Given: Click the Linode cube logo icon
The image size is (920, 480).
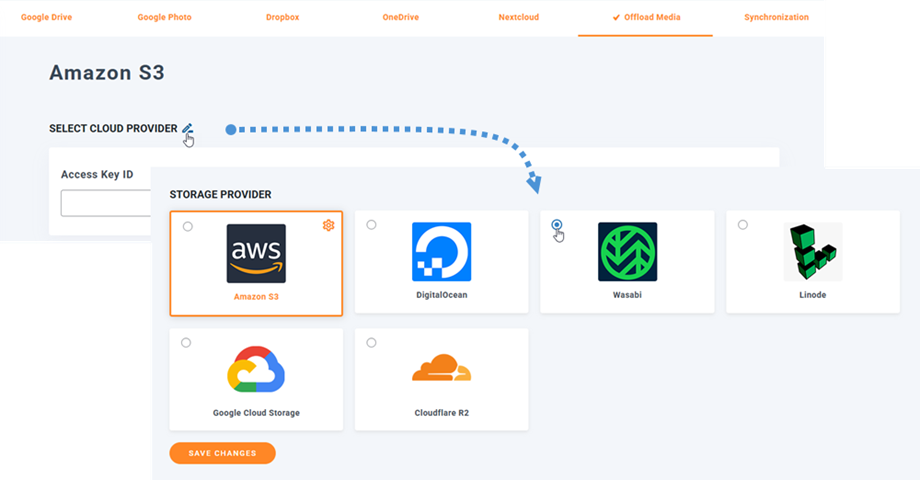Looking at the screenshot, I should [812, 251].
